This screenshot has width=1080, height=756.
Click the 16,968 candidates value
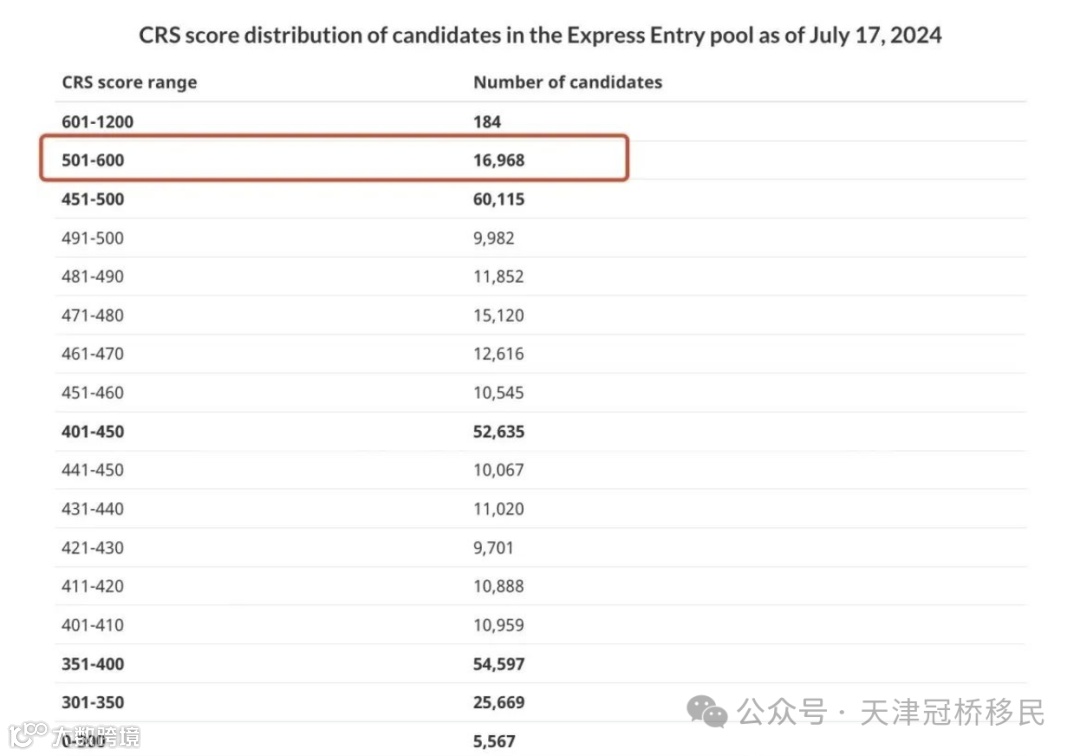(499, 160)
